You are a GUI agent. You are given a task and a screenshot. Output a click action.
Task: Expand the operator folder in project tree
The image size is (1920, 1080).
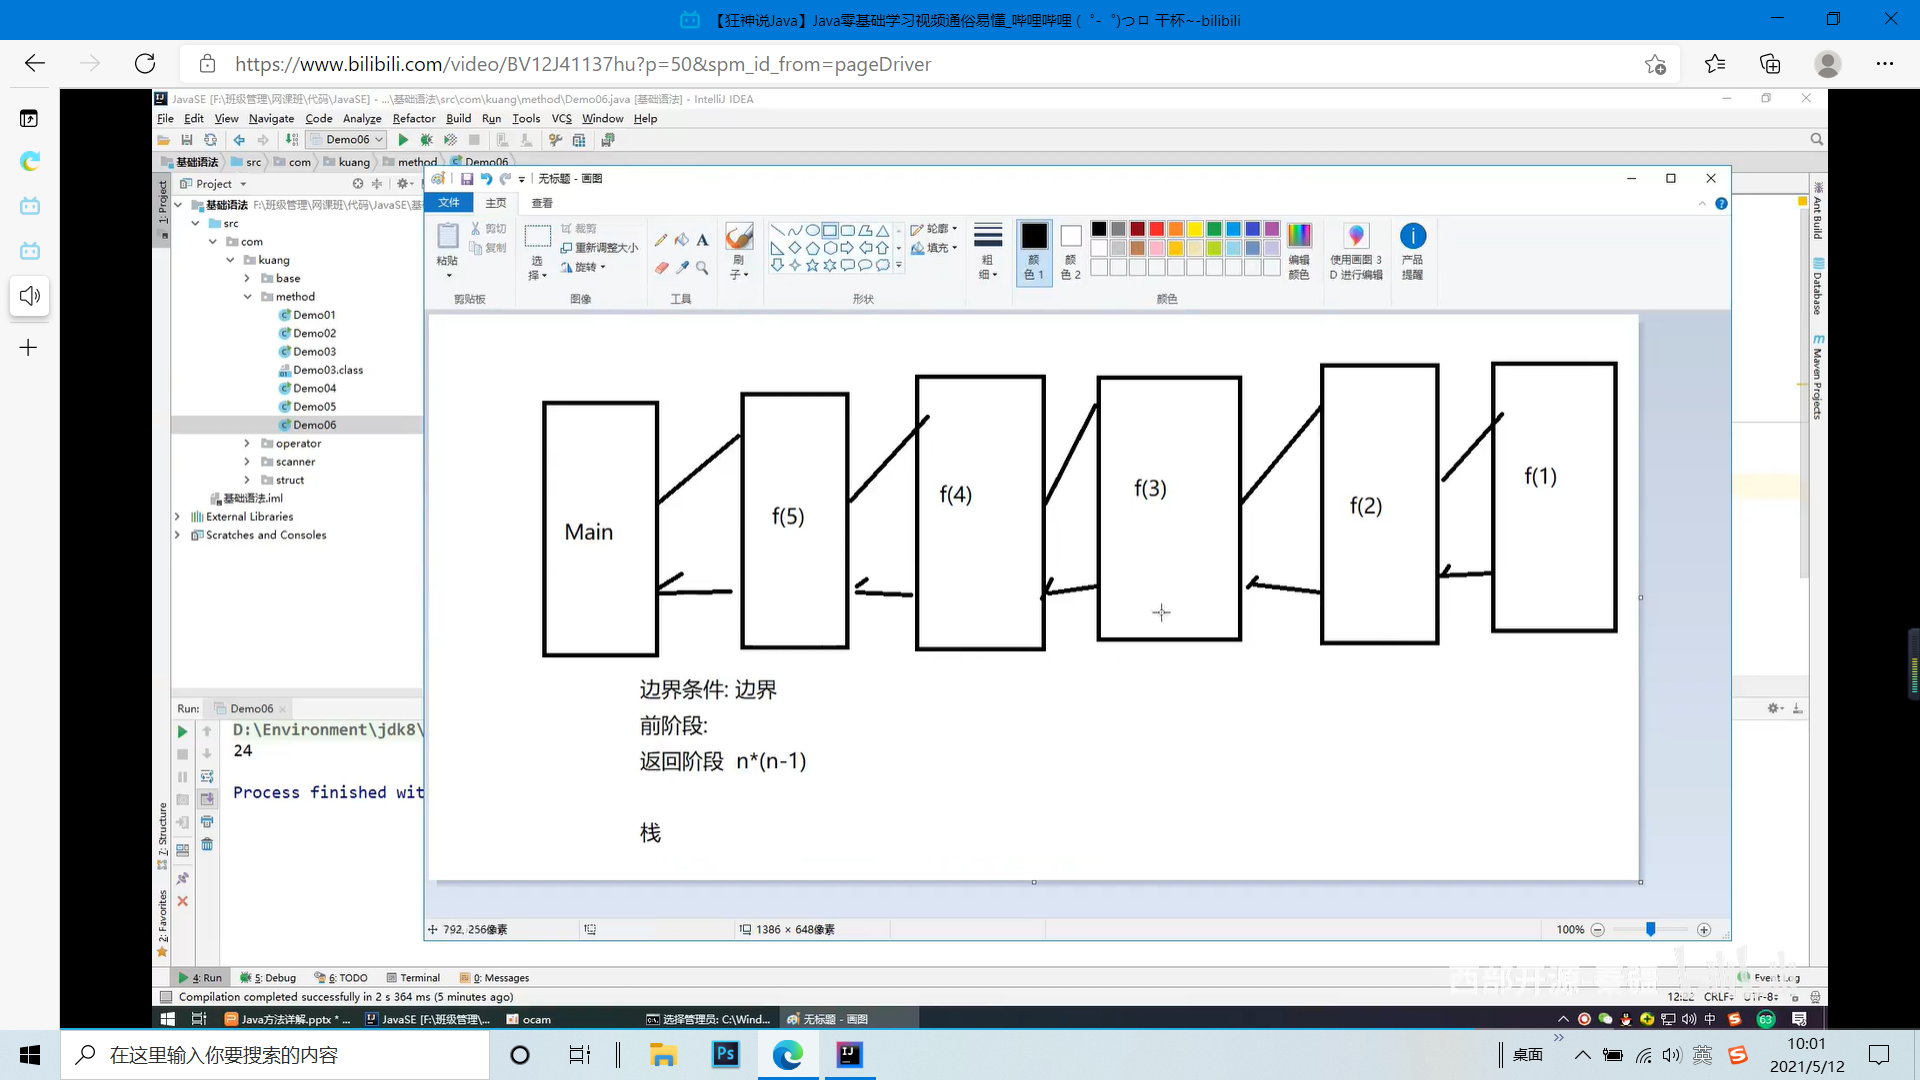coord(247,443)
